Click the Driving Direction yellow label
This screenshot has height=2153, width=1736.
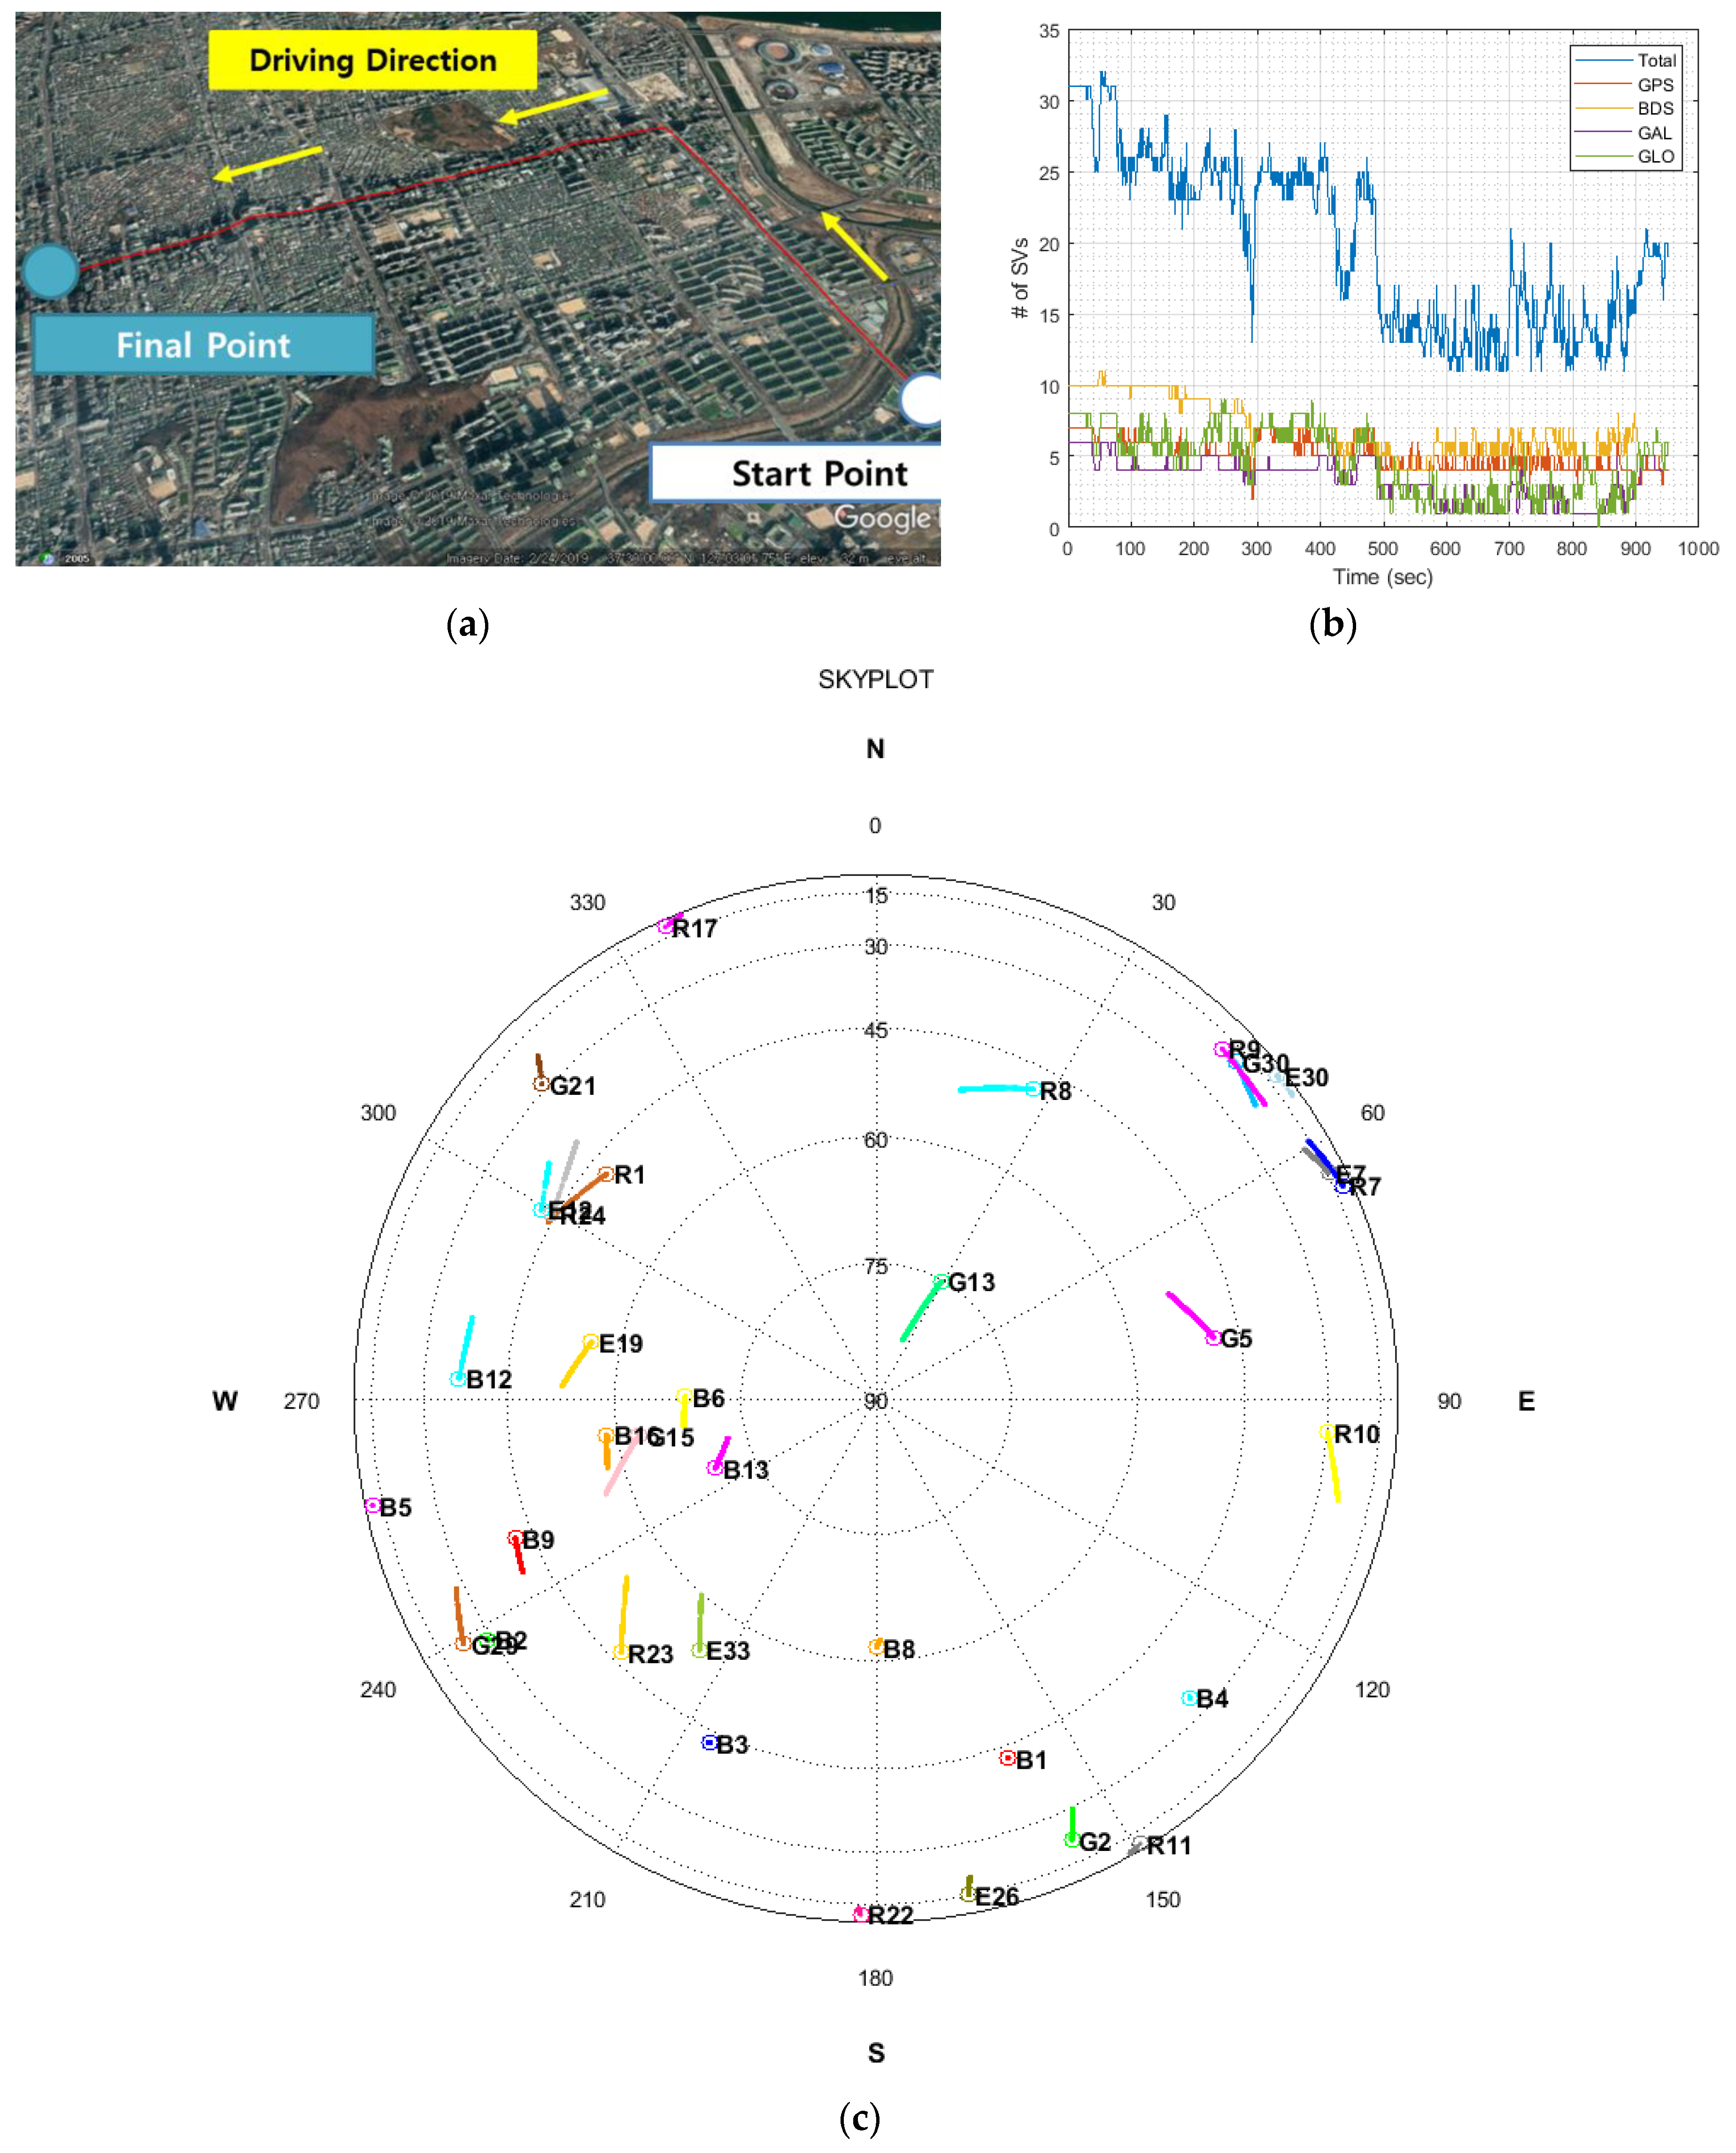(372, 60)
